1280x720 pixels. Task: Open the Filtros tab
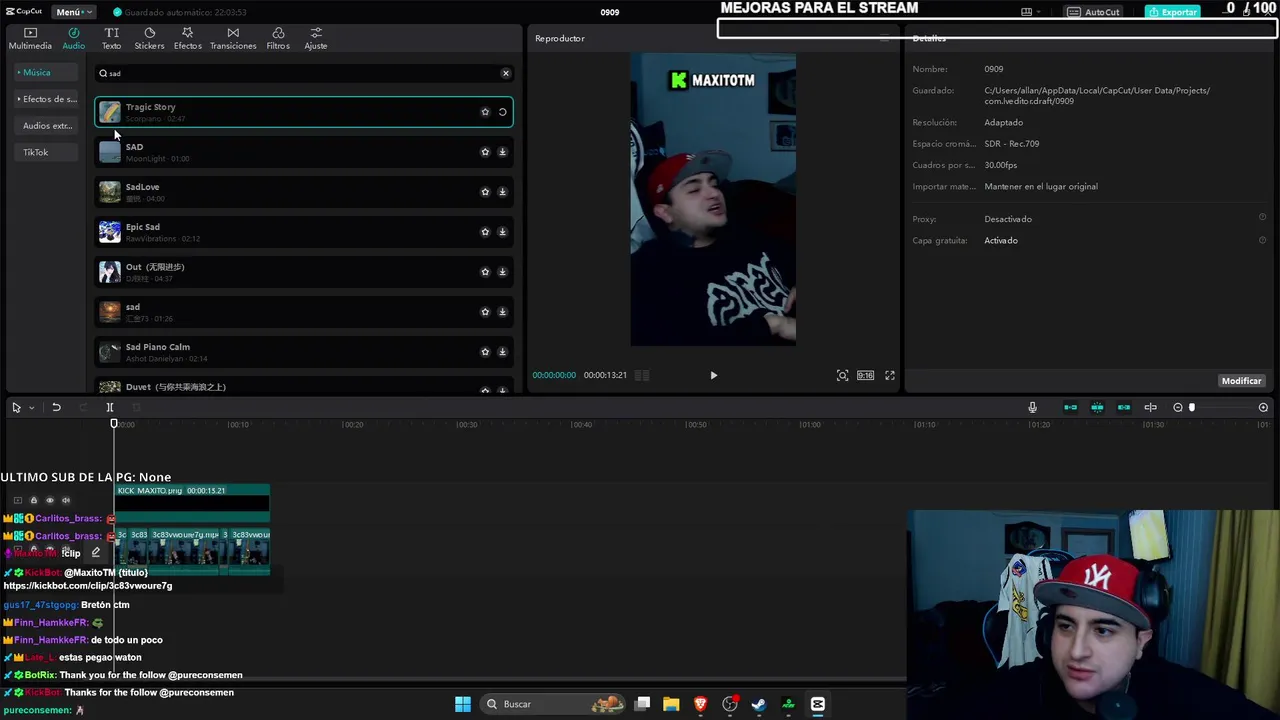tap(278, 38)
